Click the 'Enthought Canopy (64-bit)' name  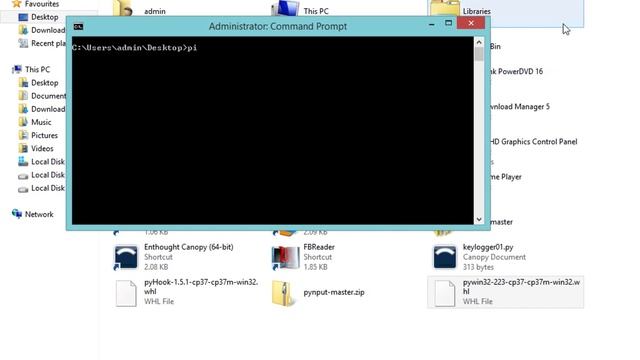(189, 247)
